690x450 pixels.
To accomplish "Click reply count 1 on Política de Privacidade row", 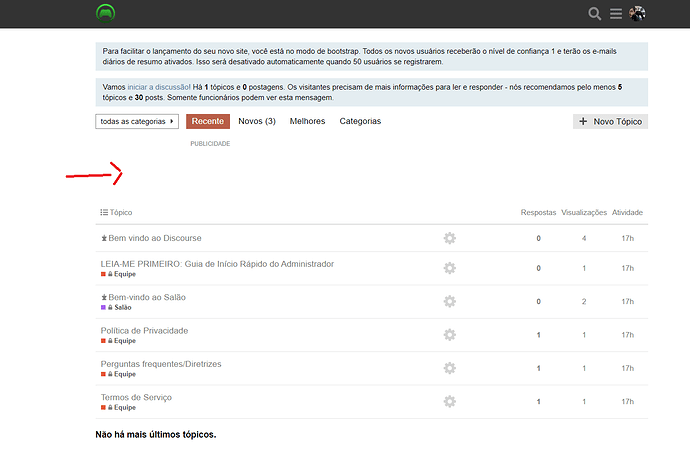I will point(538,335).
